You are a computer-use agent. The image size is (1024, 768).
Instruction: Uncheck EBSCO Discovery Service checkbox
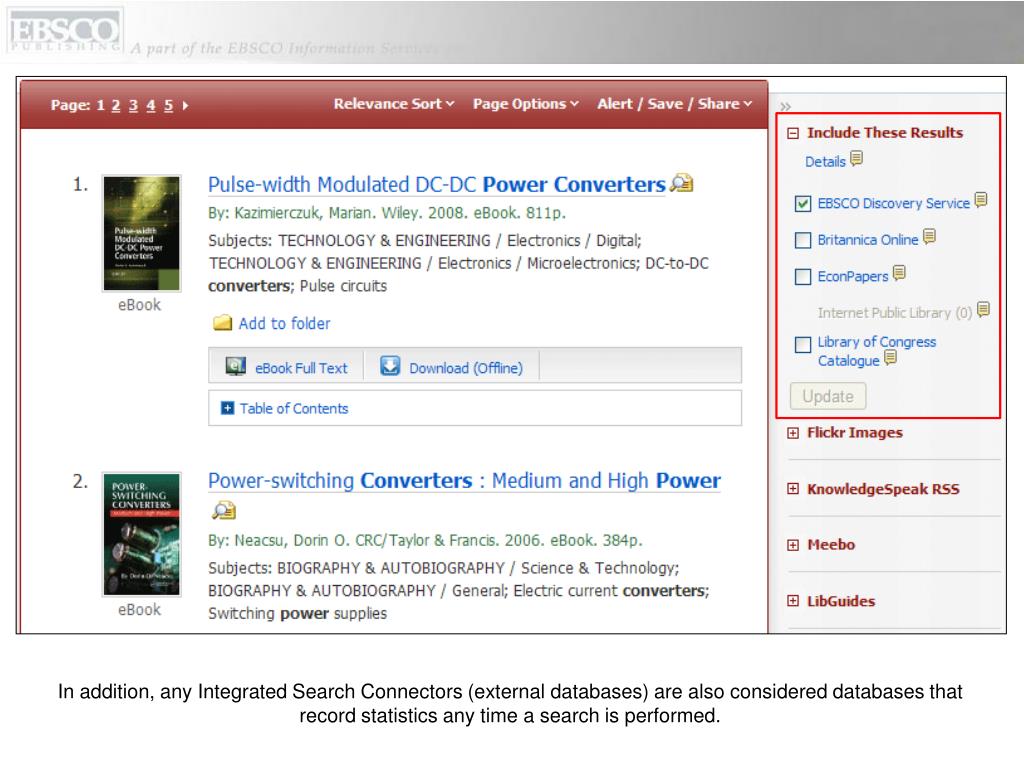pos(803,204)
